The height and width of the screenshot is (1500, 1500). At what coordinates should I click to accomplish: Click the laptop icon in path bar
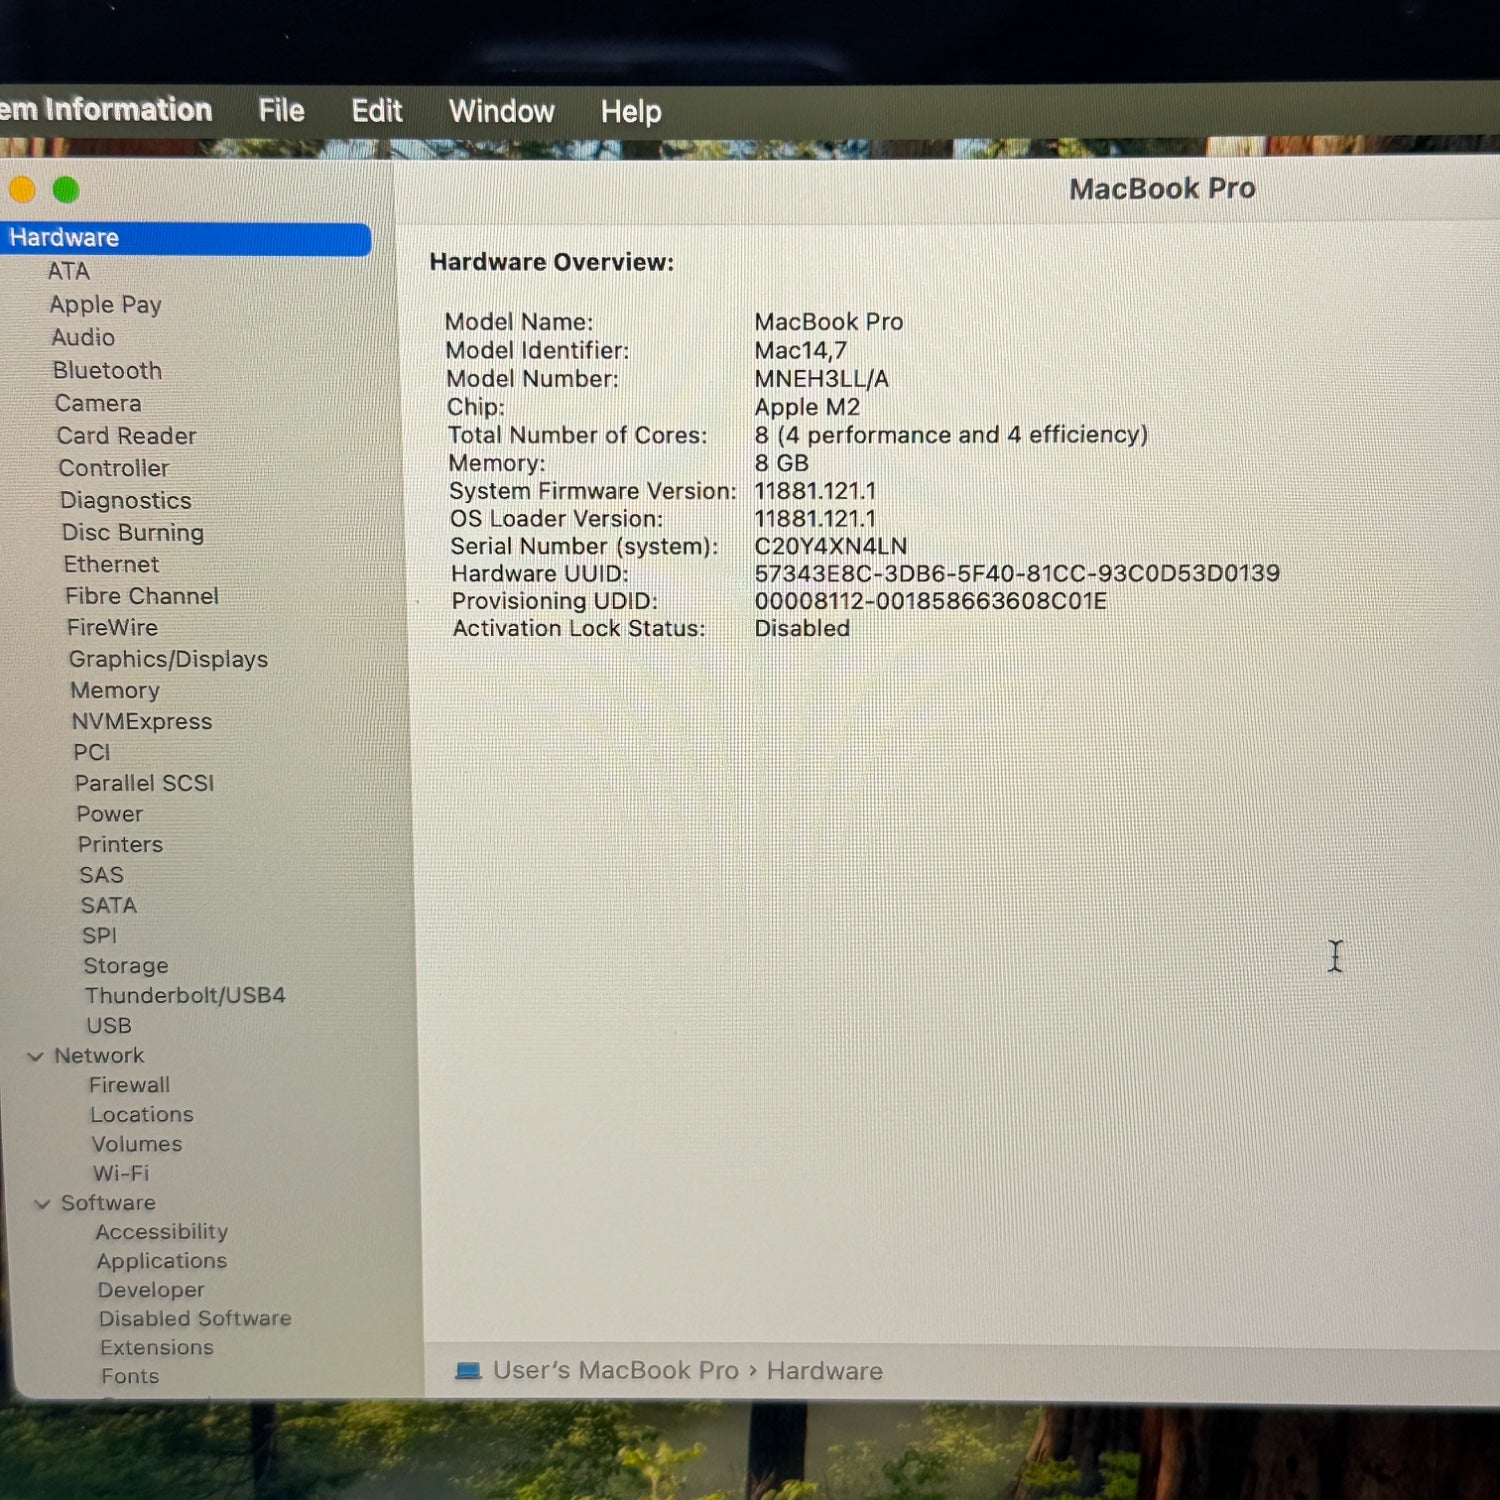[x=468, y=1371]
